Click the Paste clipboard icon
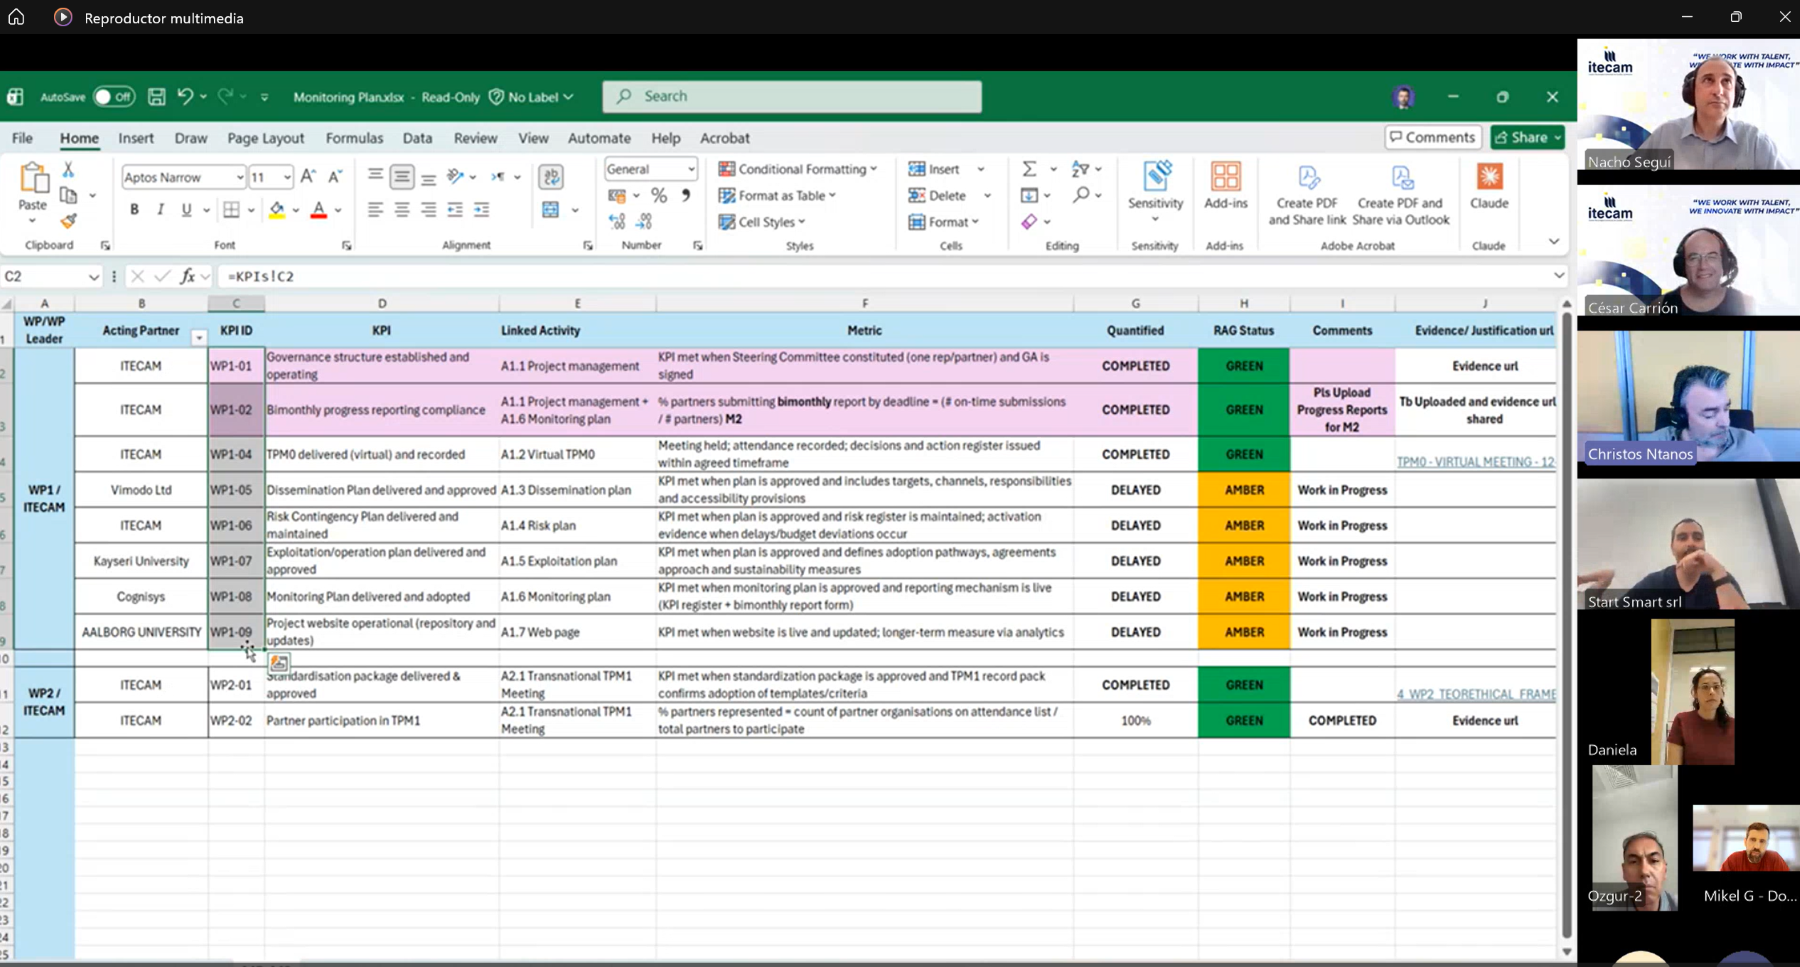The height and width of the screenshot is (967, 1800). (33, 178)
